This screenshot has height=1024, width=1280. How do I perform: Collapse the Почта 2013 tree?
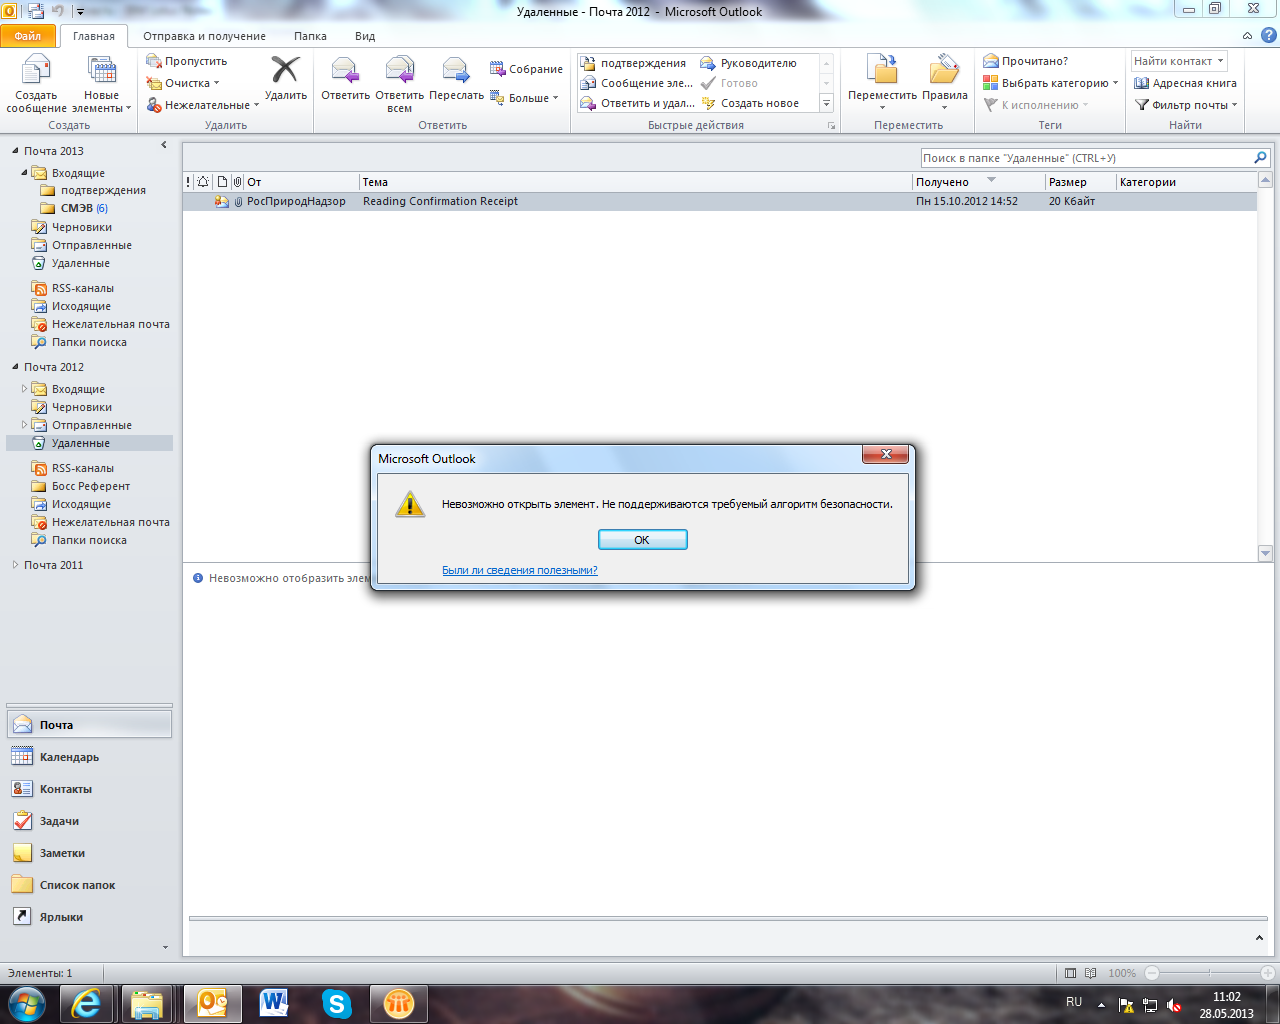pos(15,151)
